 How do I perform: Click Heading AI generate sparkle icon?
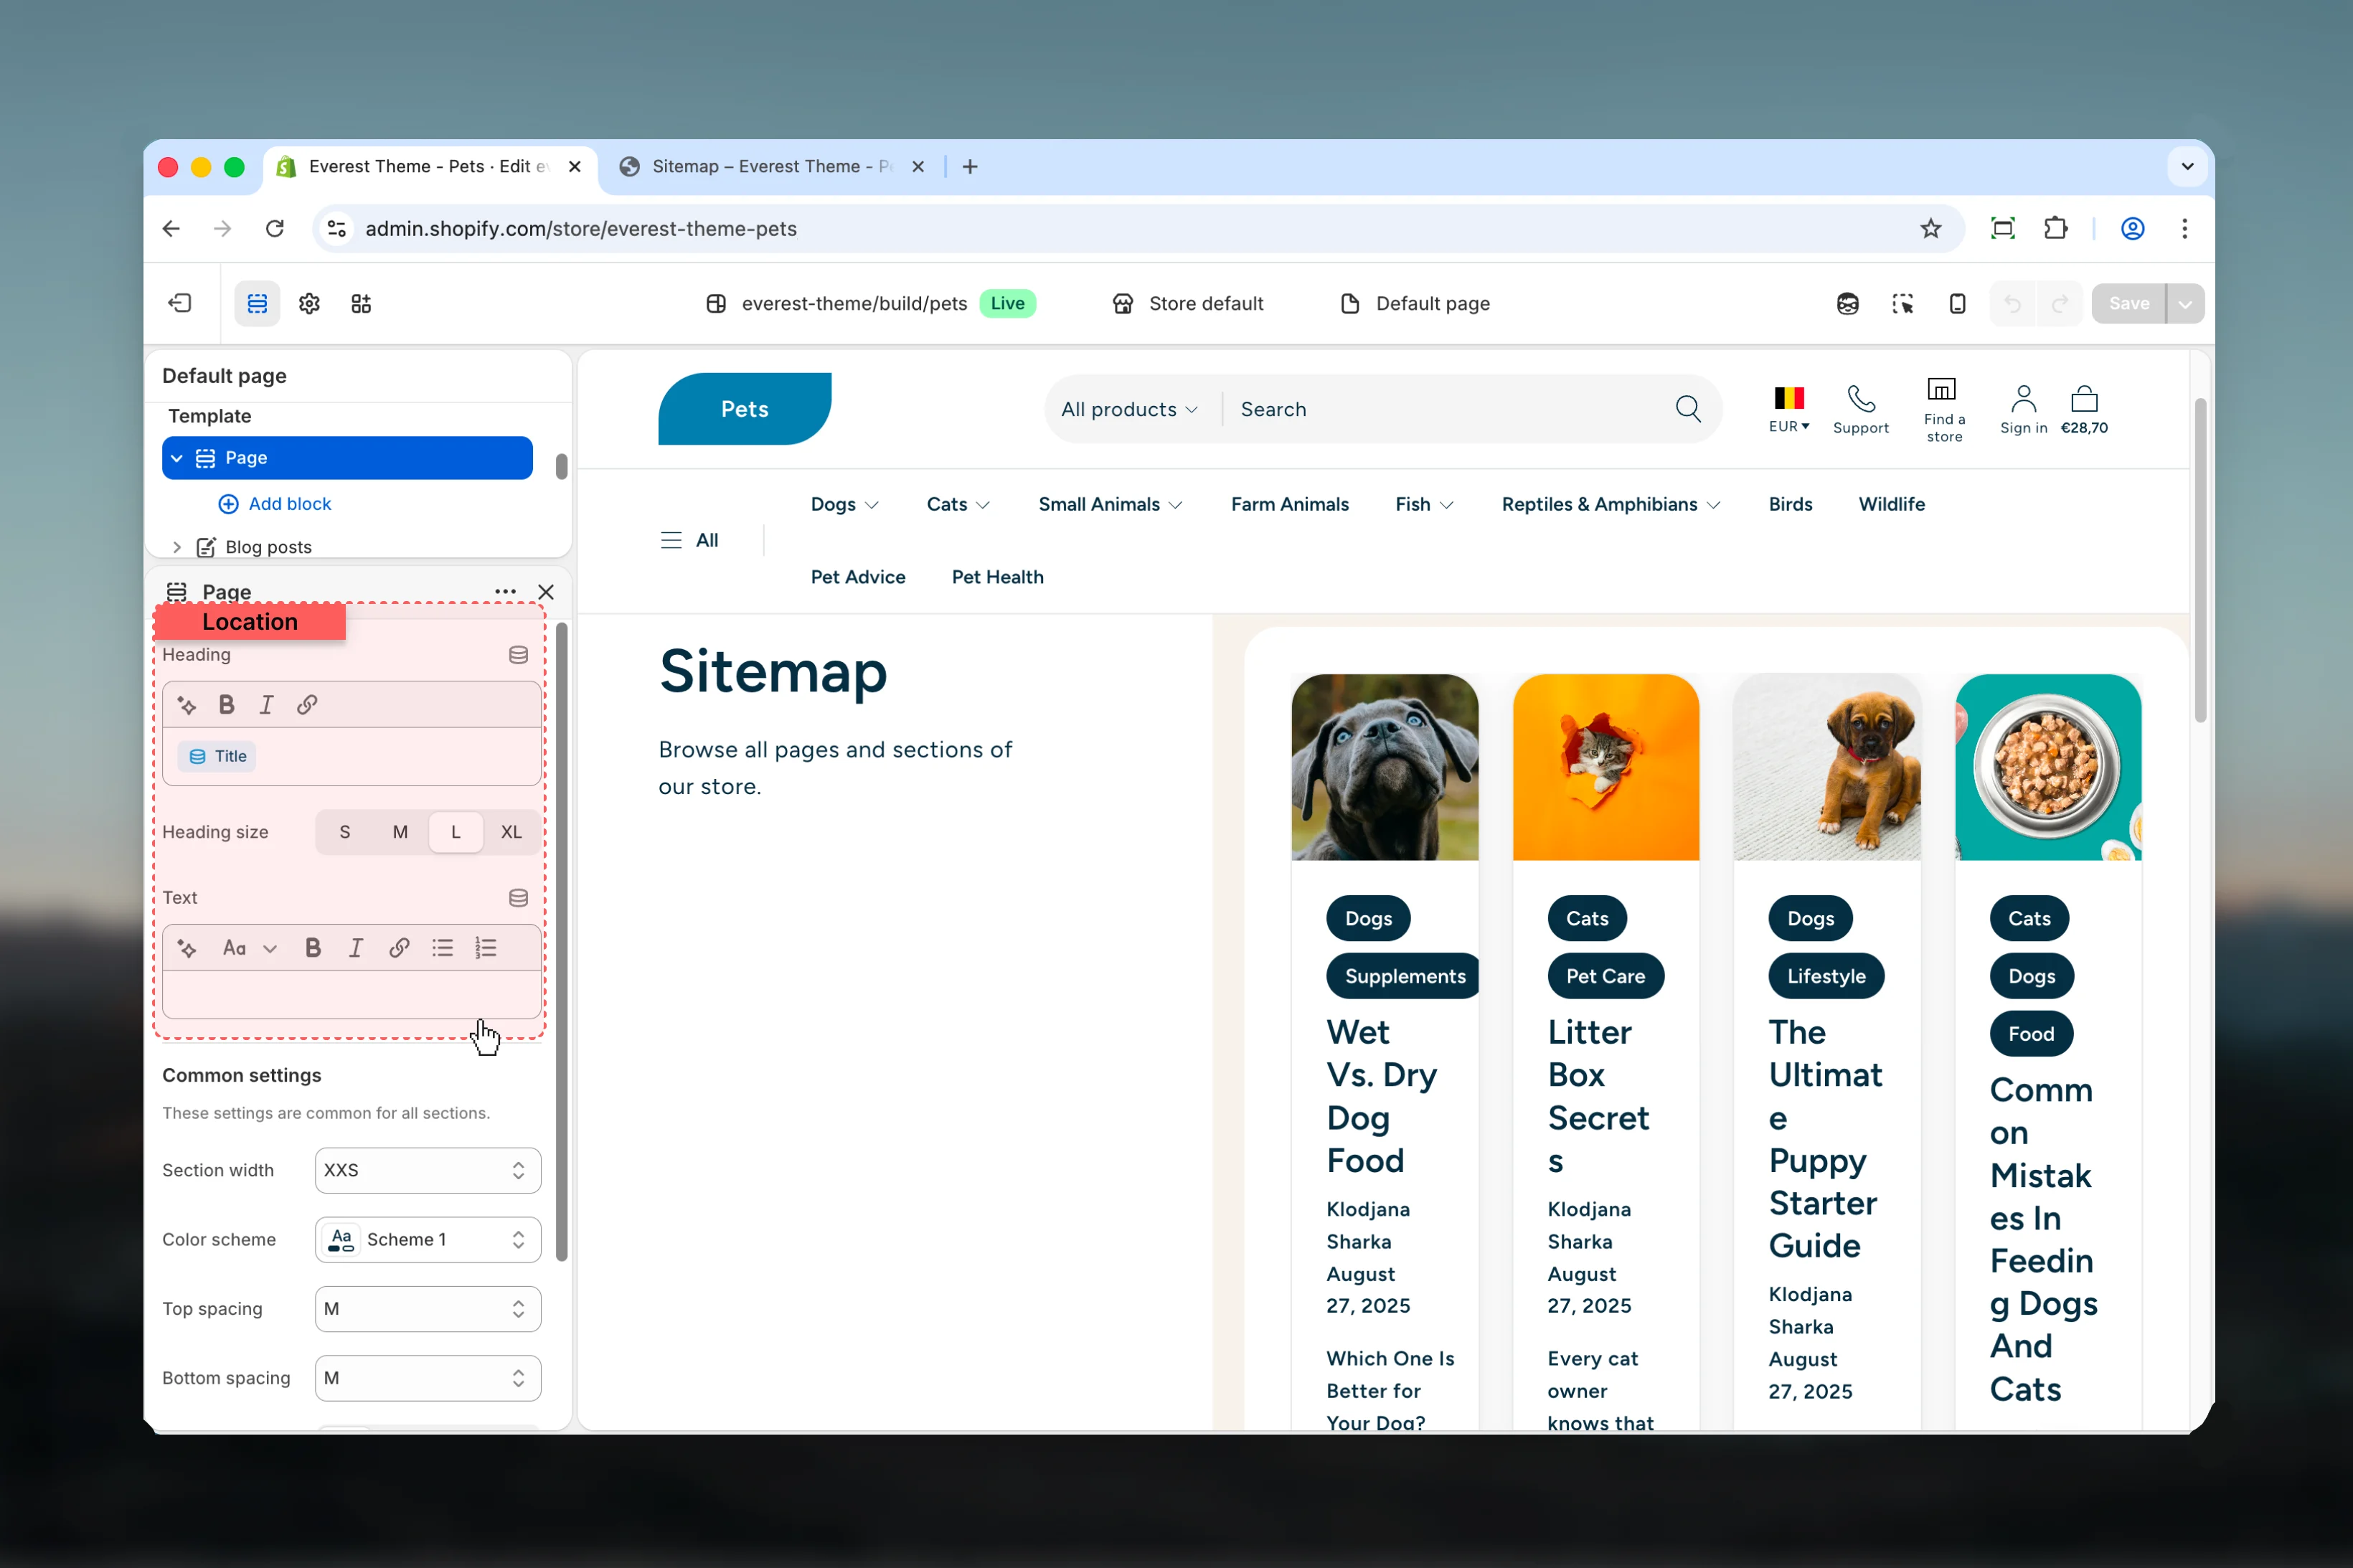(187, 705)
